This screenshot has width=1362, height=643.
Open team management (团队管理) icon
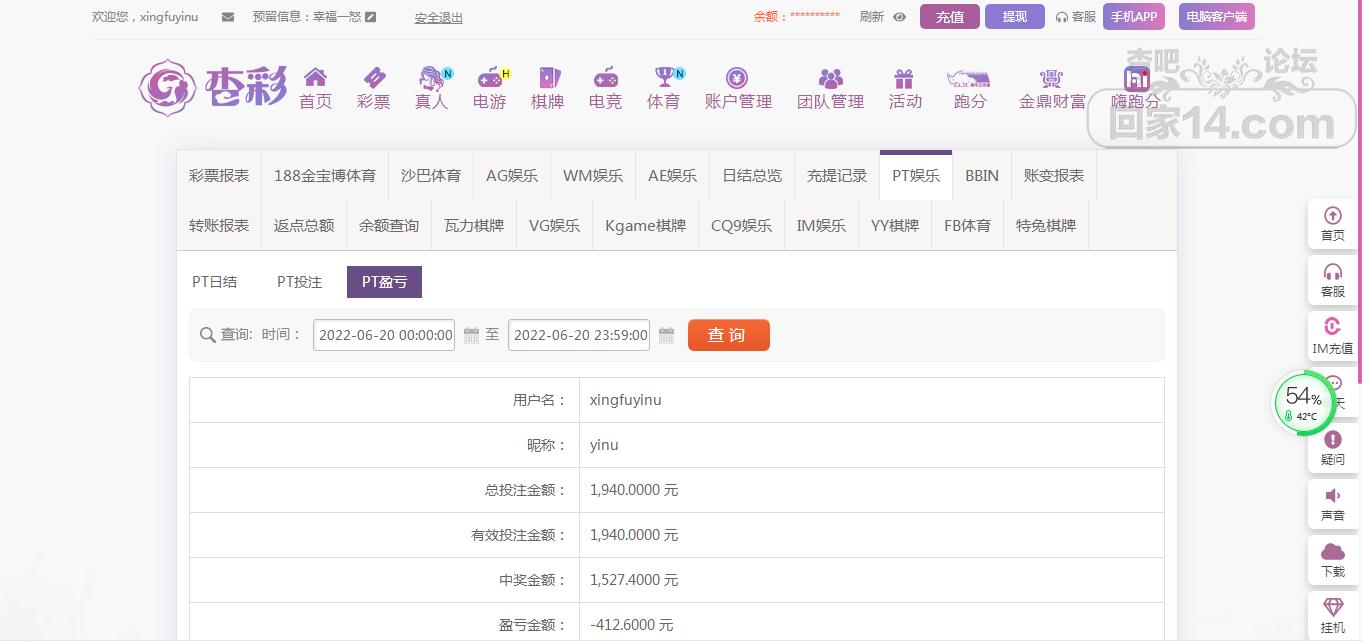coord(830,78)
